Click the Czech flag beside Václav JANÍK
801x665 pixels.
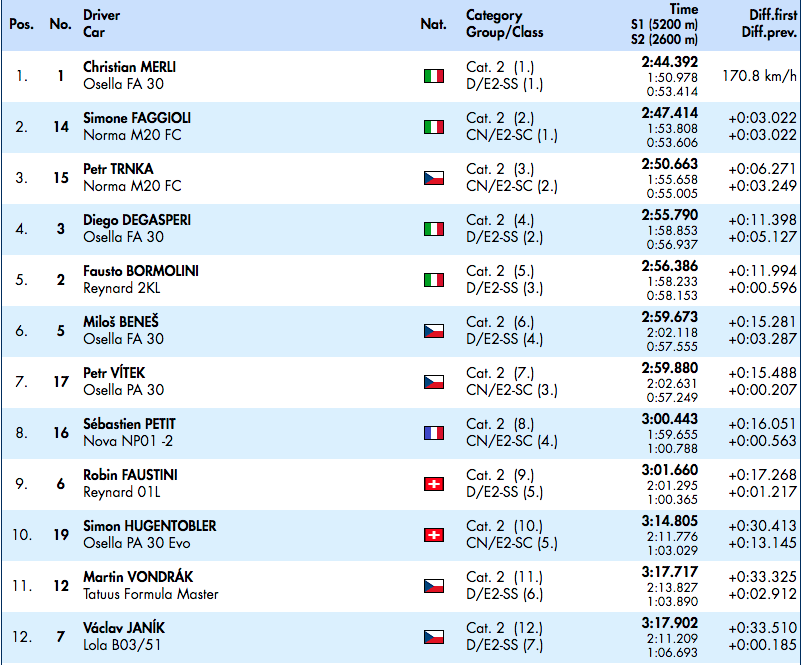tap(434, 637)
